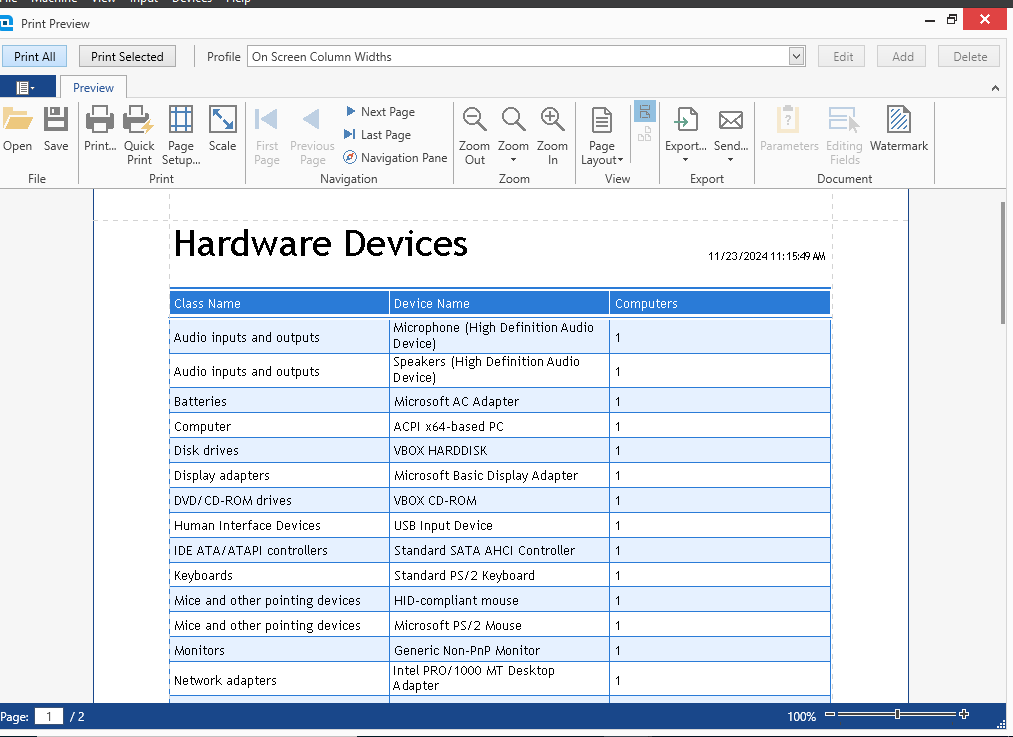Click 'Generic Non-PnP Monitor' cell
The image size is (1013, 737).
coord(499,650)
